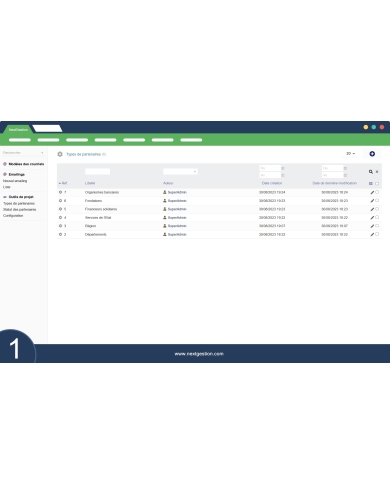Open Outils de projet section in sidebar
The image size is (390, 484).
(21, 197)
